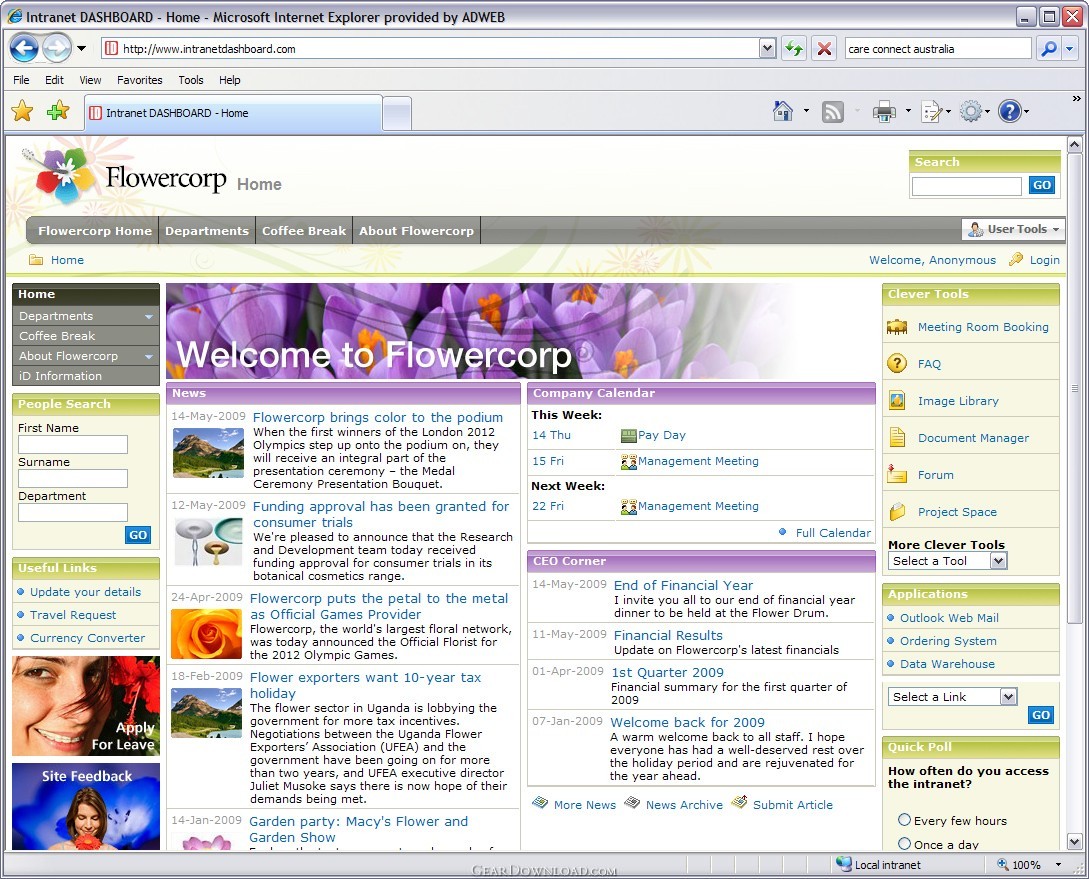Click the page vertical scrollbar thumb

click(1074, 389)
